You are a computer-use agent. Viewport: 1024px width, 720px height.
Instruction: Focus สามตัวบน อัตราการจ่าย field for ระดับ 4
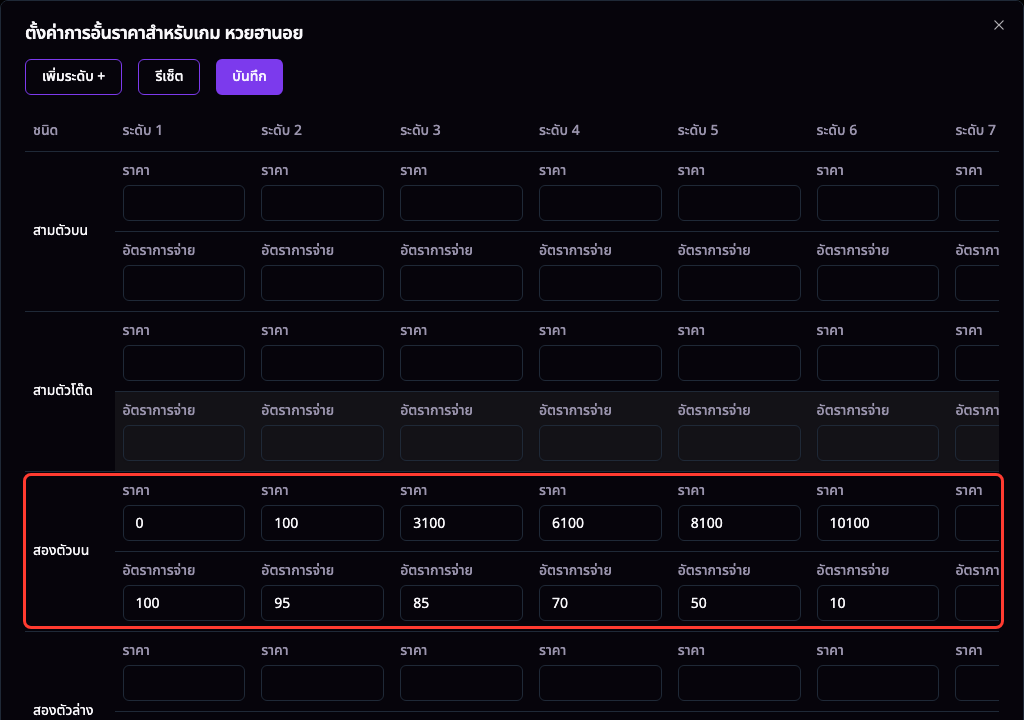tap(600, 283)
